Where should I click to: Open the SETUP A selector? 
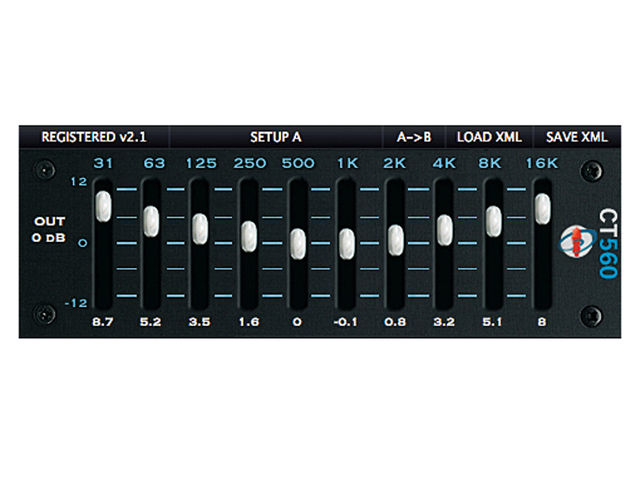276,137
